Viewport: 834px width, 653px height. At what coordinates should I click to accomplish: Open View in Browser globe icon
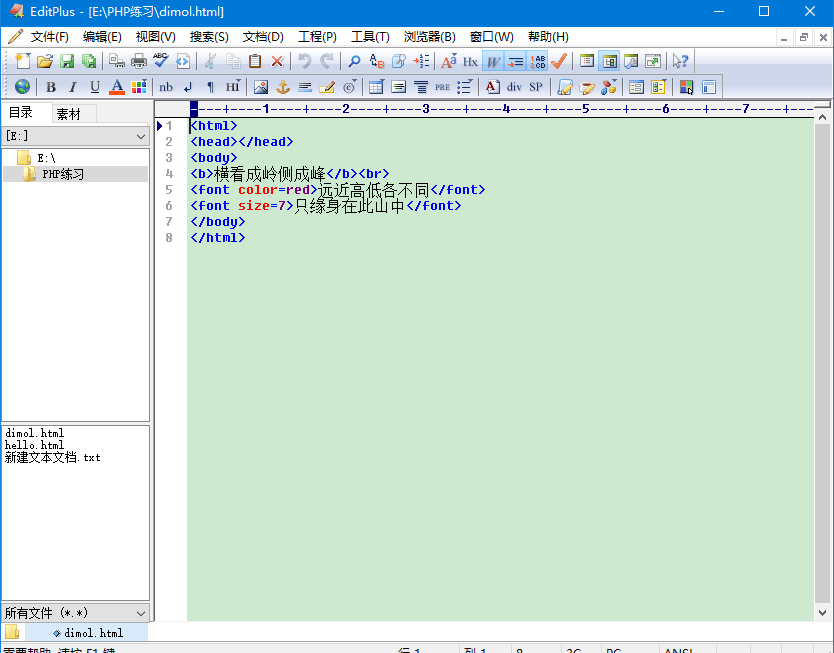(x=22, y=87)
